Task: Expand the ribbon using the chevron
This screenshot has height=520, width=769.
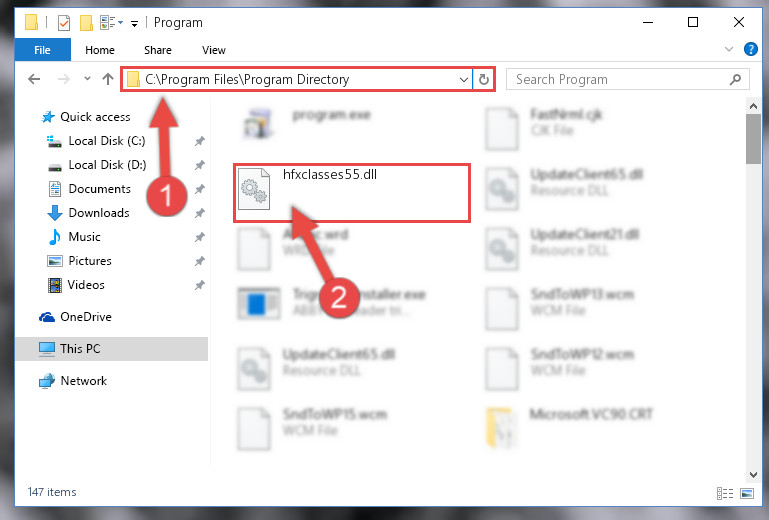Action: pyautogui.click(x=729, y=49)
